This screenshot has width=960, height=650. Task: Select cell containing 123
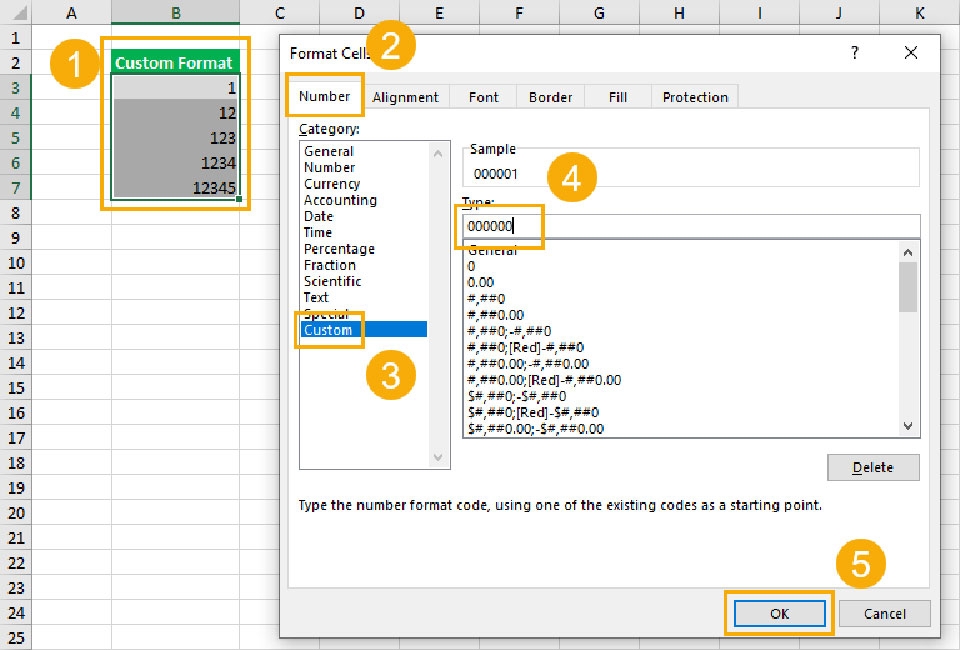point(175,138)
